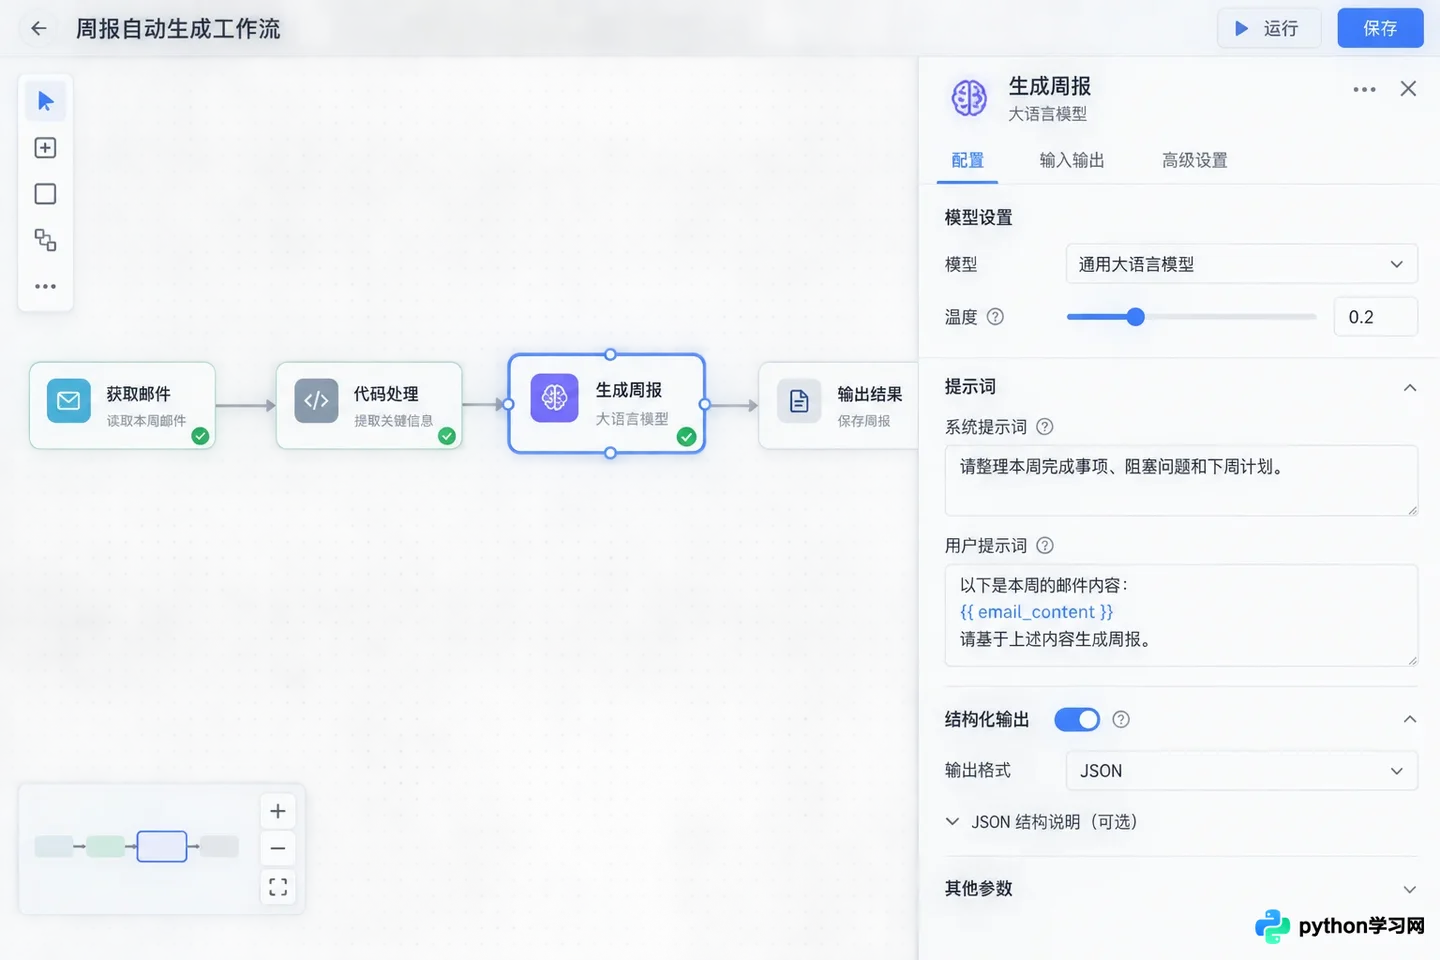Click the green check on 获取邮件 node
The image size is (1440, 960).
click(x=200, y=435)
